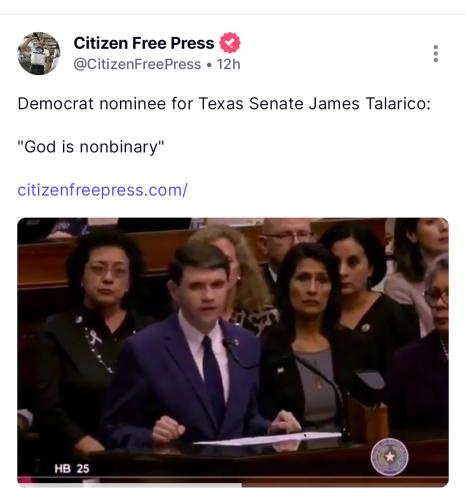Screen dimensions: 466x500
Task: Click the pink played portion of progress bar
Action: point(26,482)
